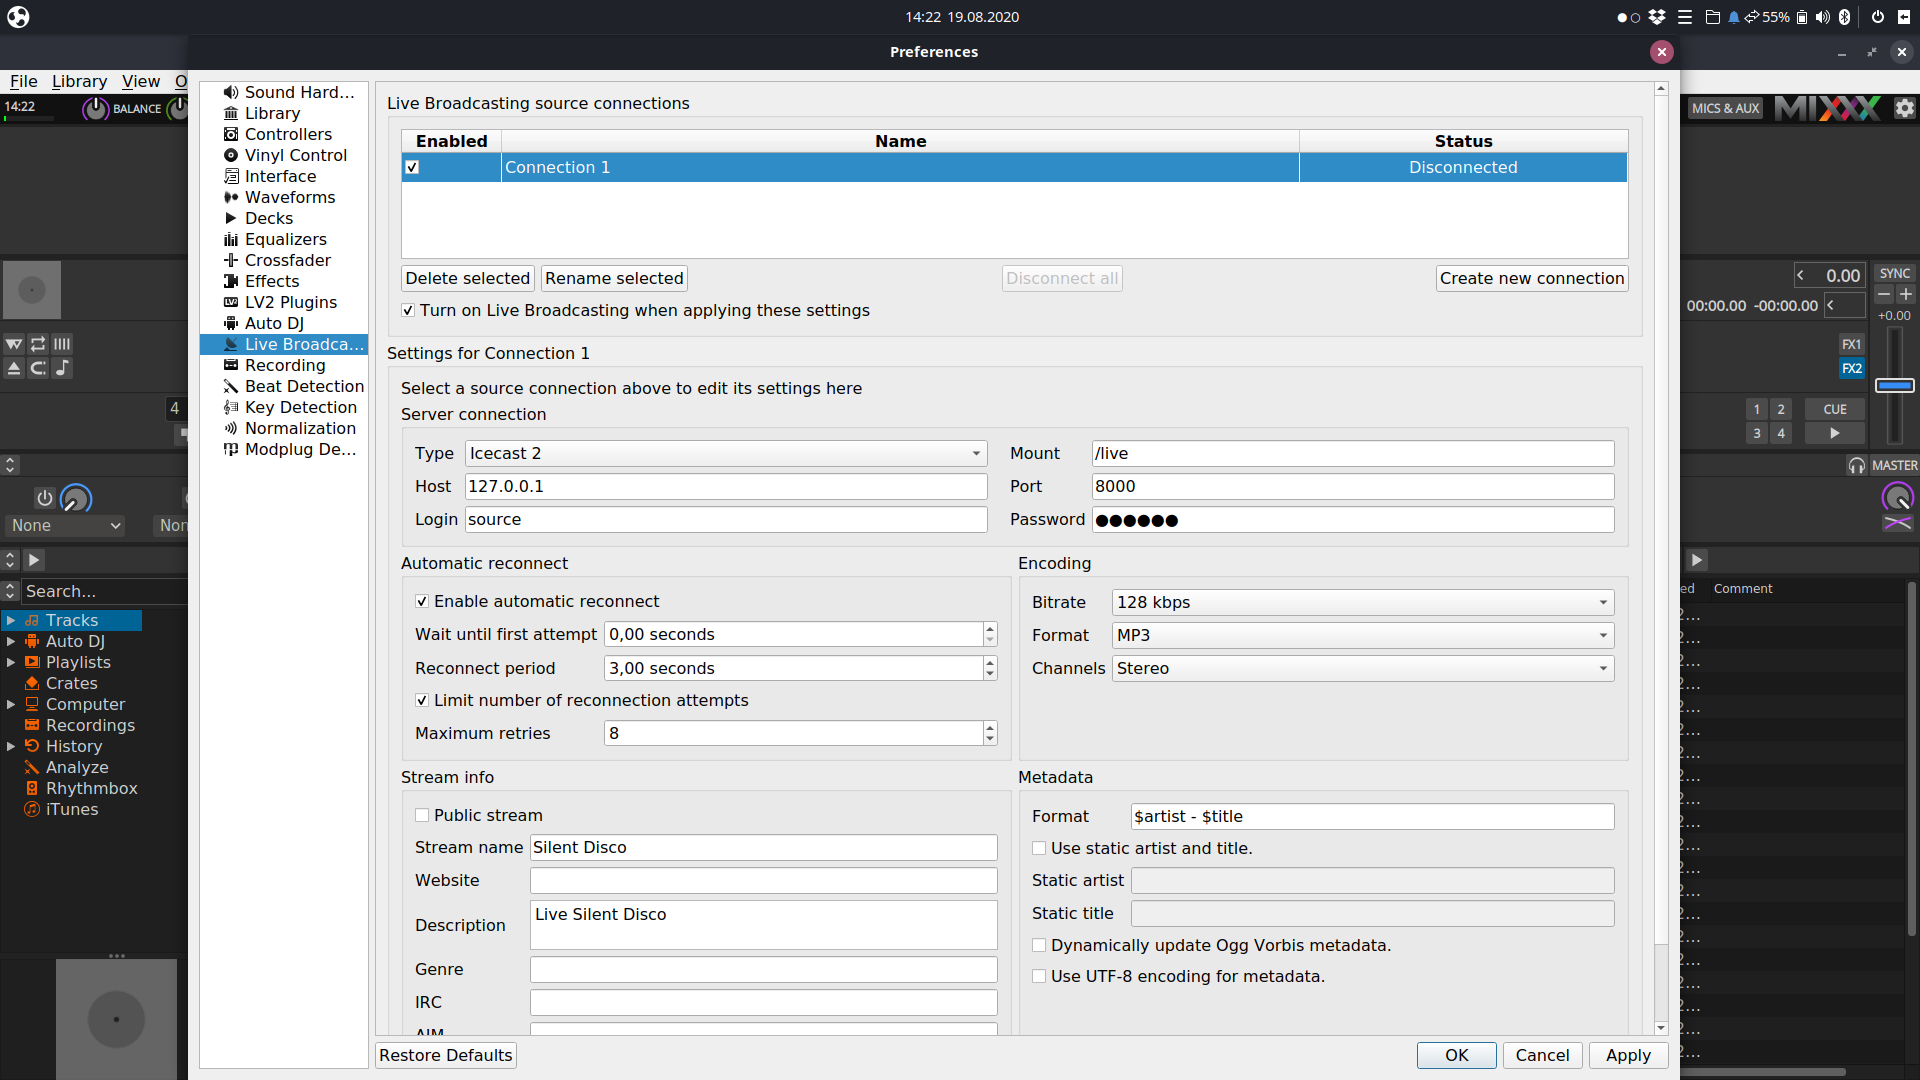Select Auto DJ robot icon in preferences
Screen dimensions: 1920x1080
(x=231, y=323)
